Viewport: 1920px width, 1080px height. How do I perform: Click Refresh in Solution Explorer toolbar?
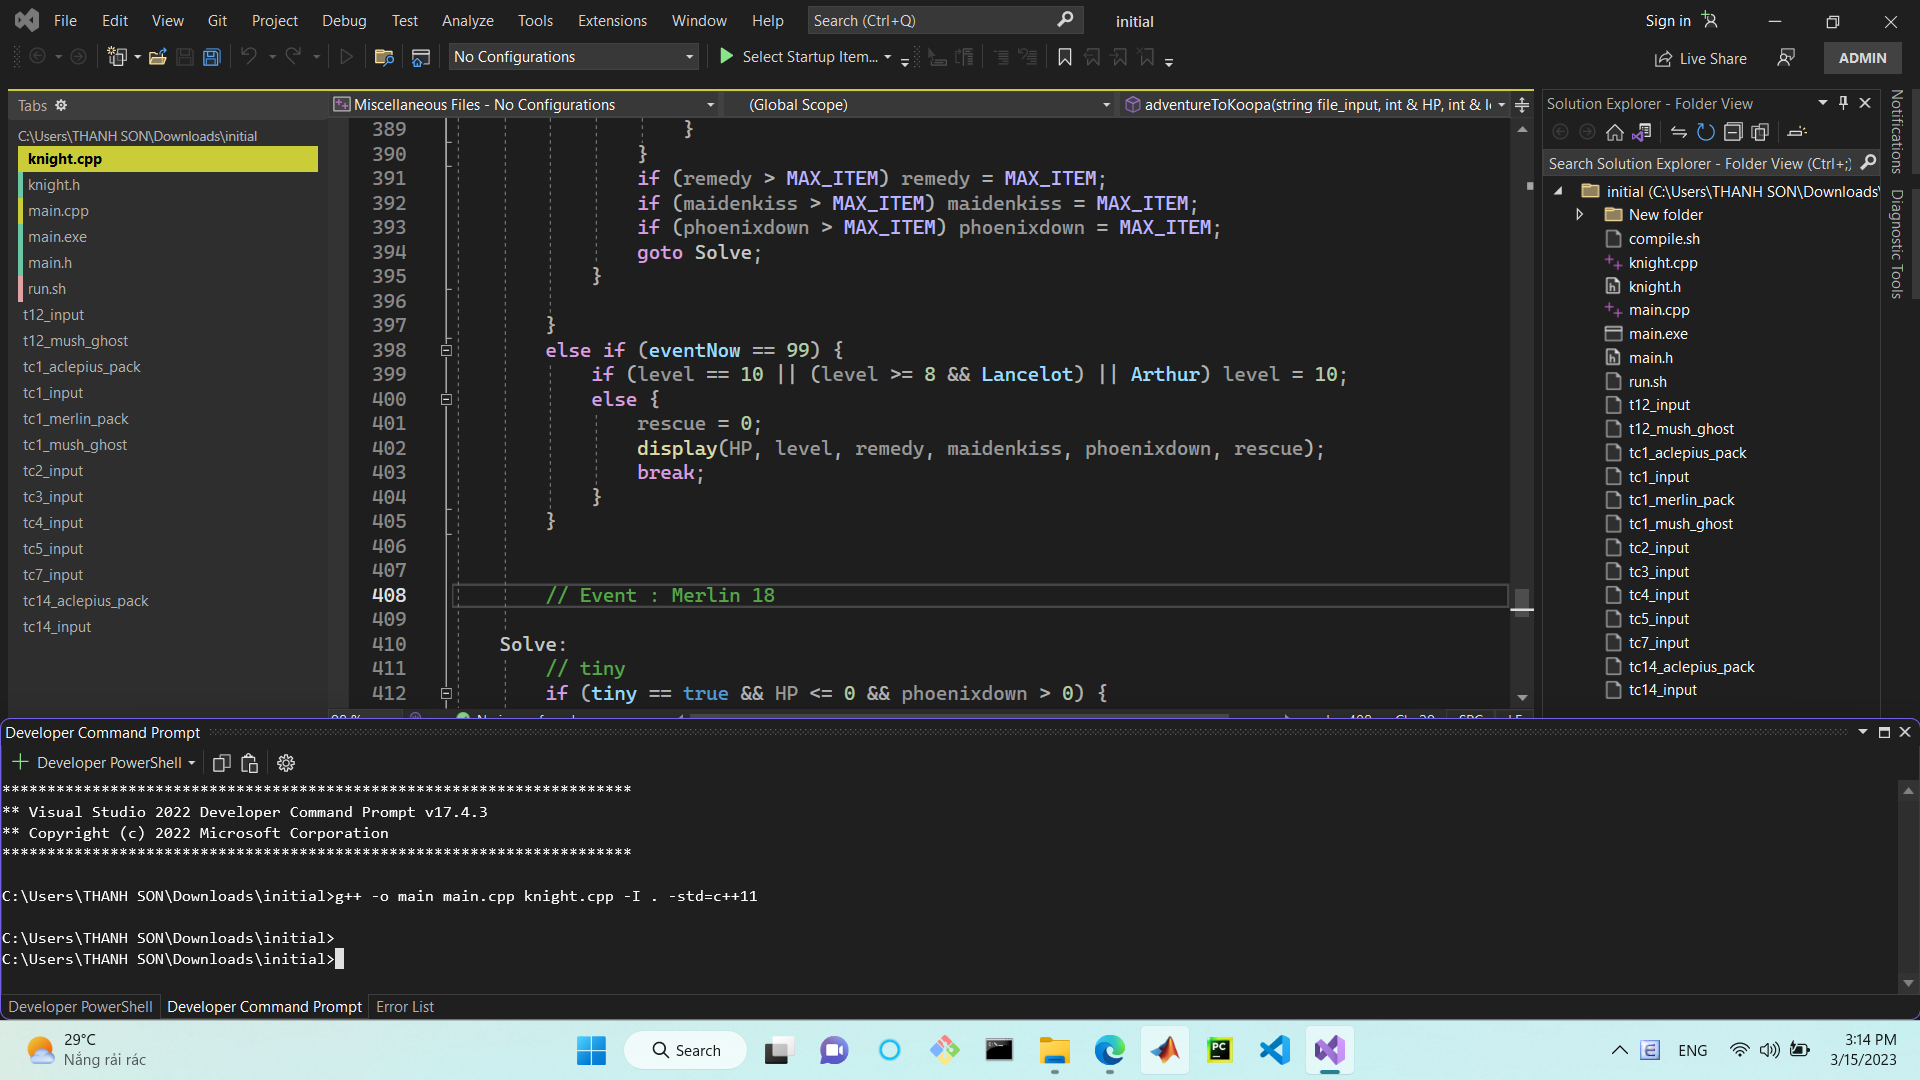1706,132
